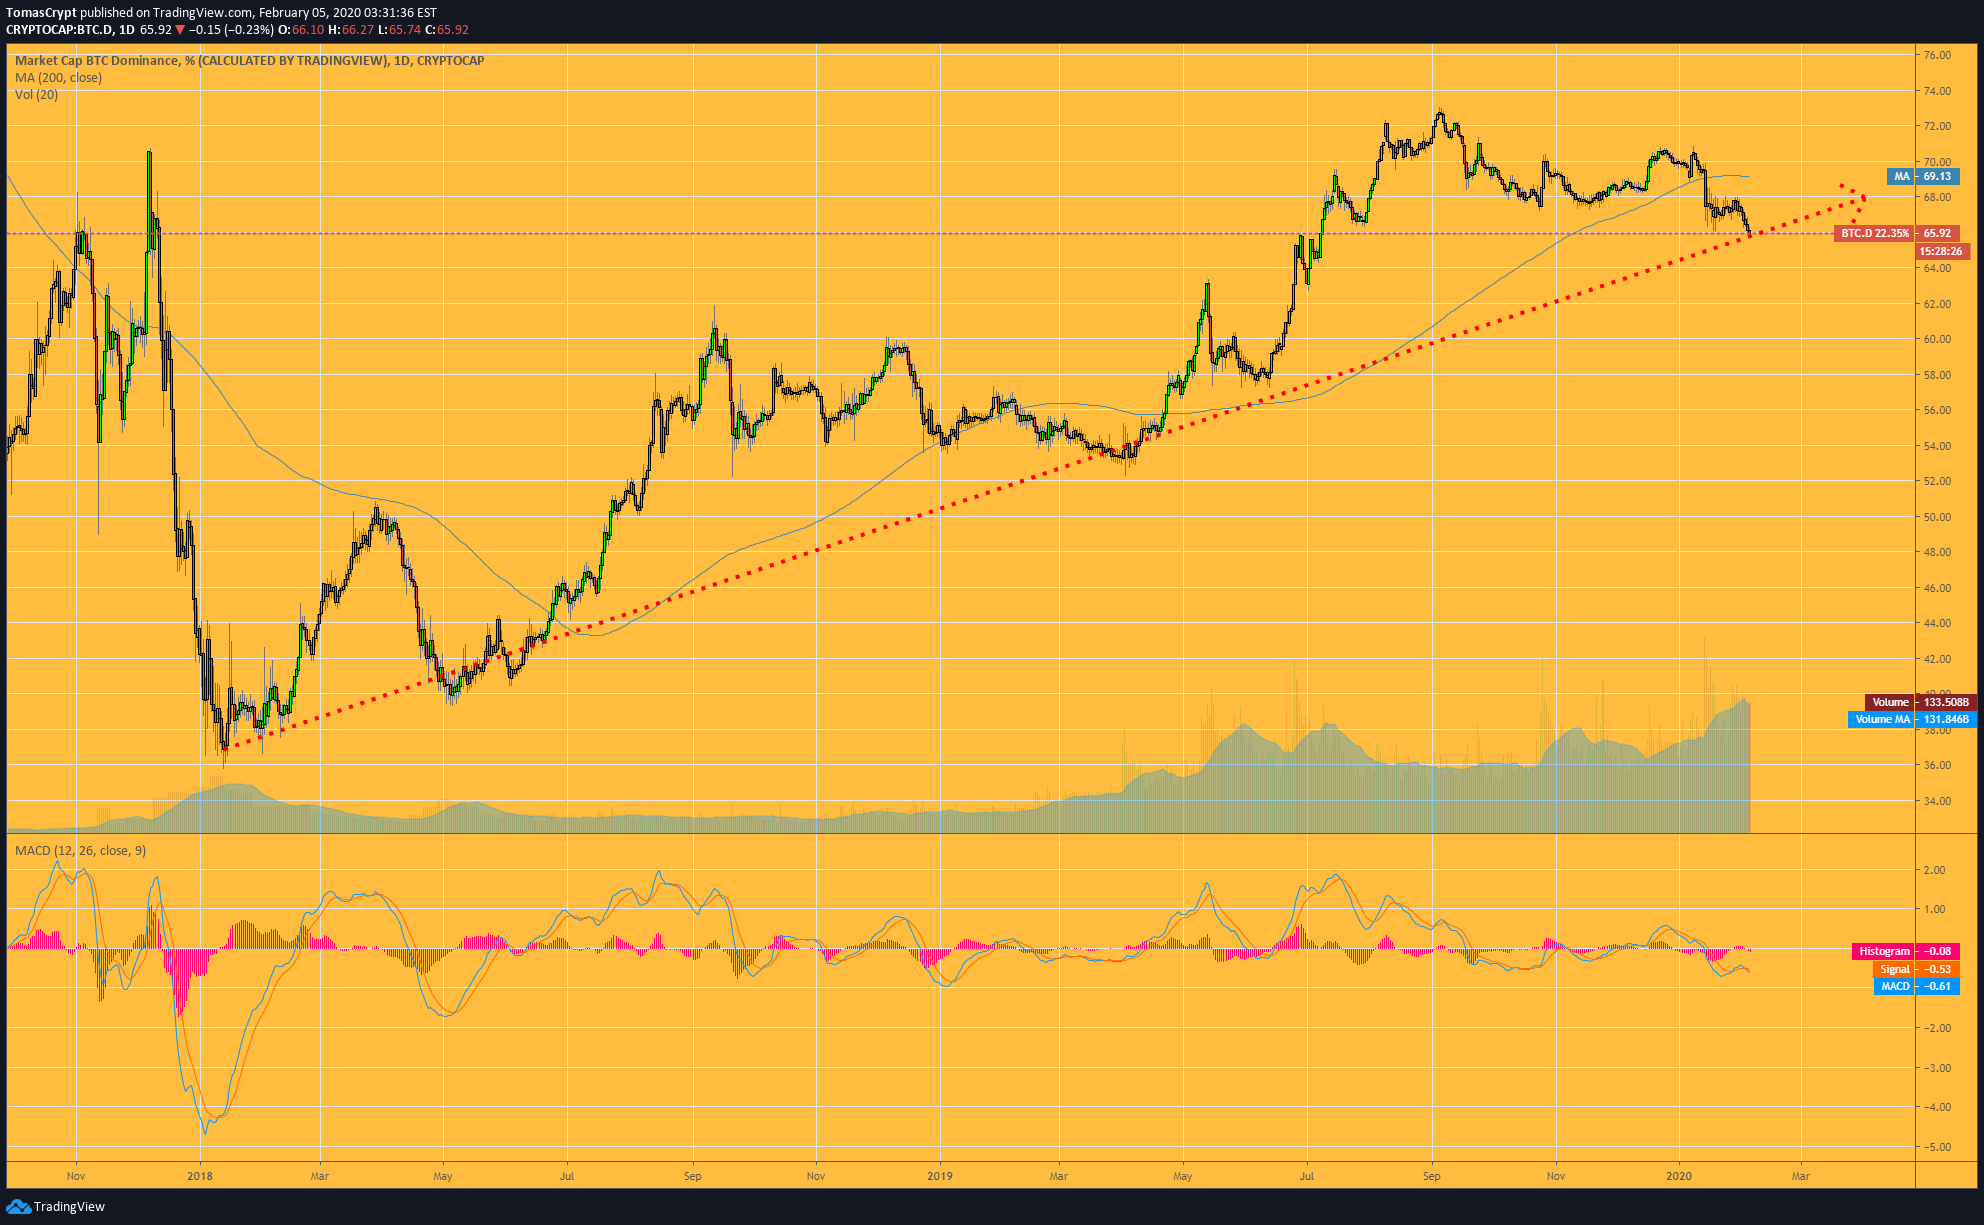Click the Volume MA 131.846B label
The height and width of the screenshot is (1225, 1984).
(1912, 719)
